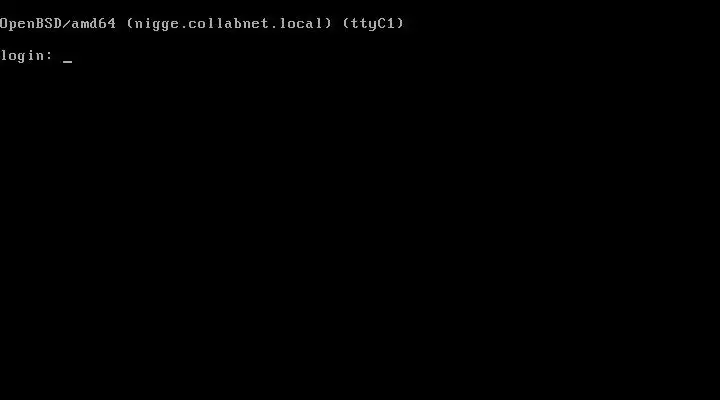Click the empty line between banner and login
The width and height of the screenshot is (720, 400).
point(360,40)
